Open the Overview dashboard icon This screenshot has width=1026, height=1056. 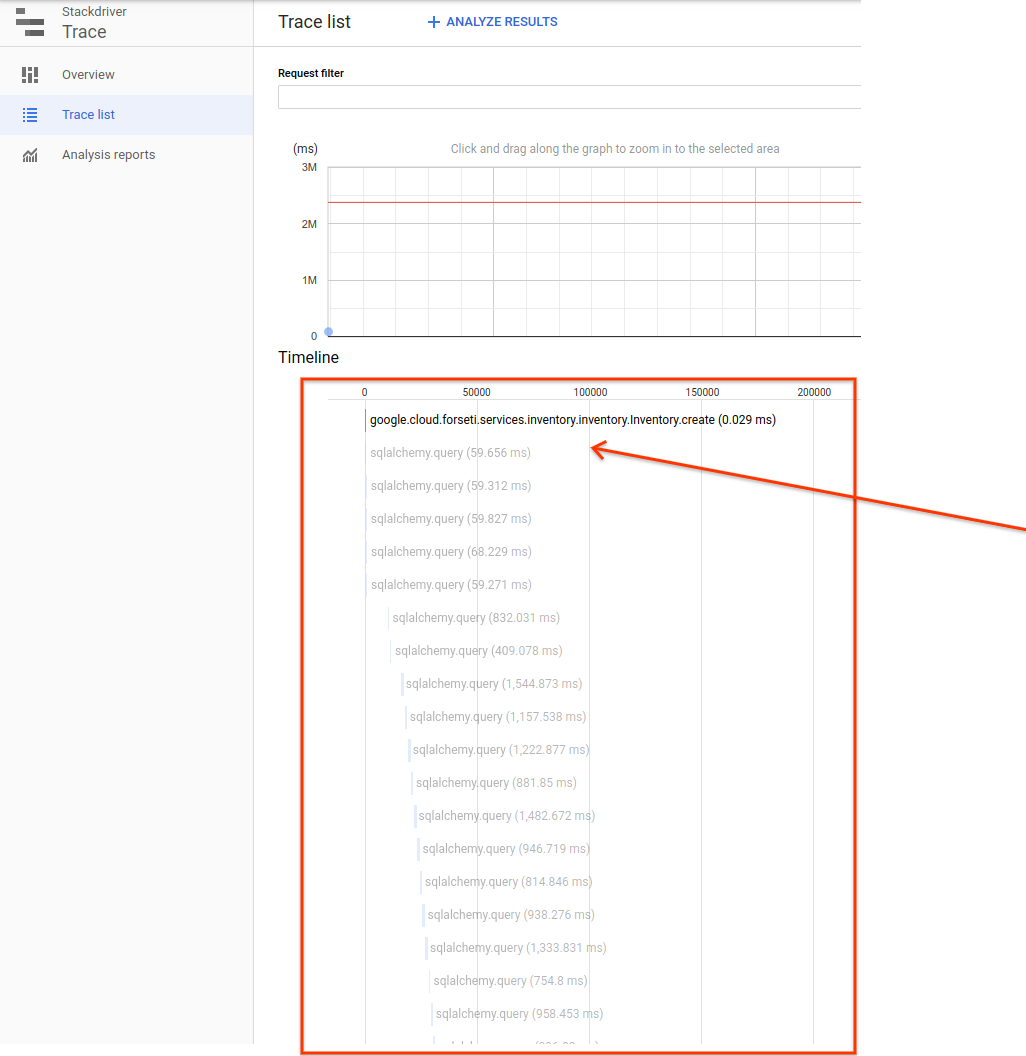[x=30, y=75]
